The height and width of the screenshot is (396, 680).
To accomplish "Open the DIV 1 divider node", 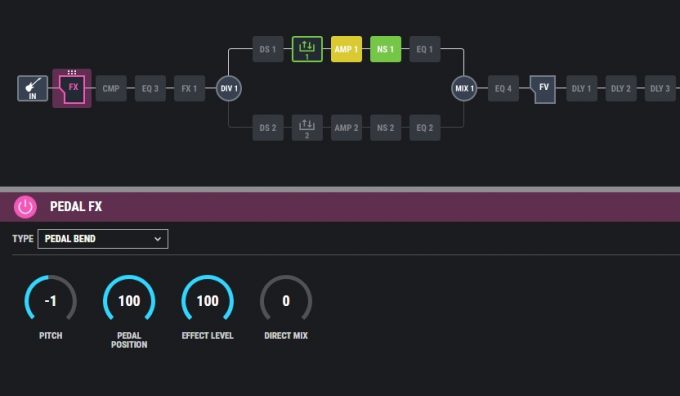I will [229, 88].
